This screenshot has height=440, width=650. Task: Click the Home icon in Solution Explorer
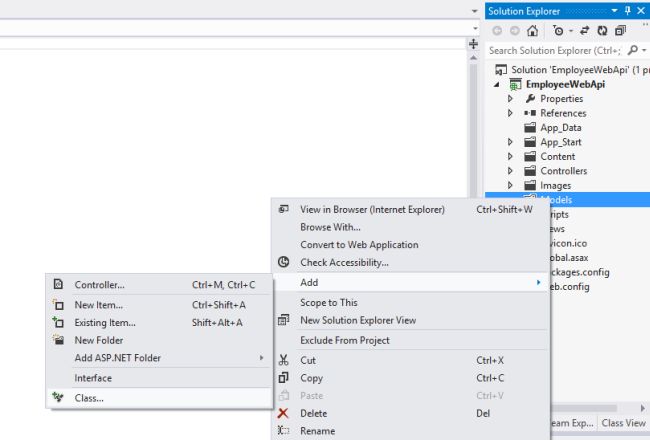[532, 31]
